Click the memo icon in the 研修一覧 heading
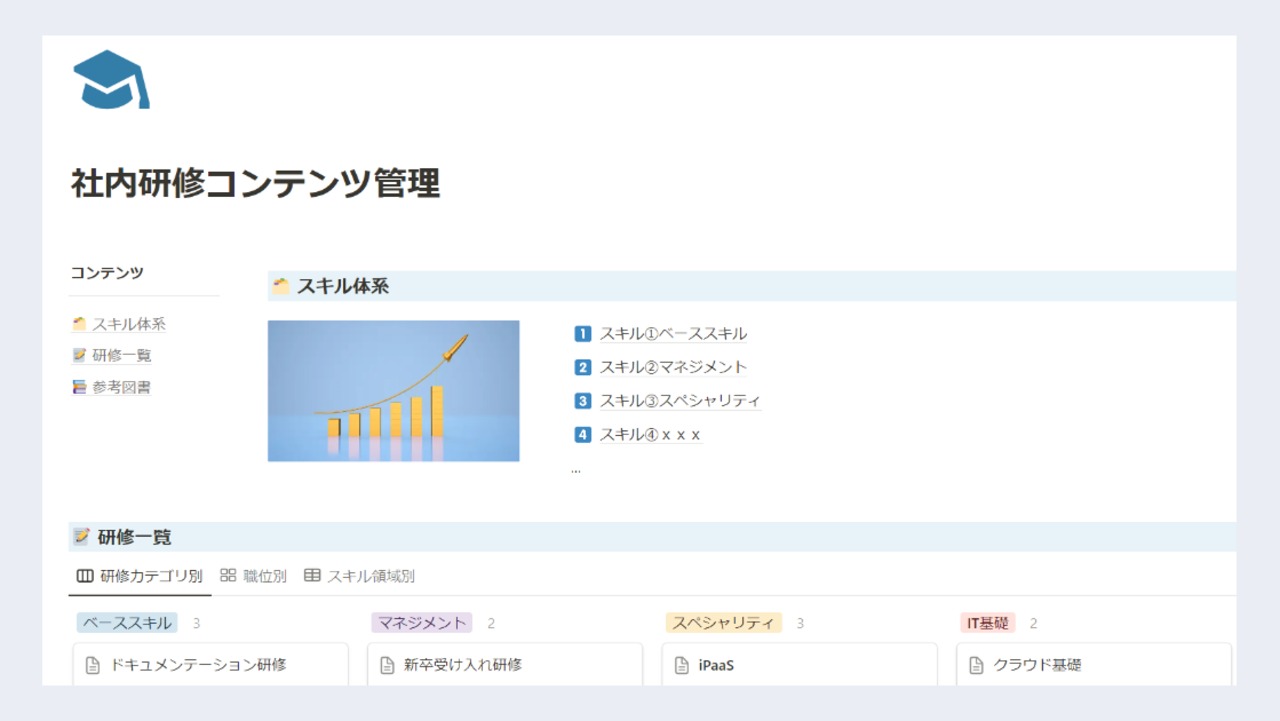The height and width of the screenshot is (721, 1280). [x=82, y=537]
